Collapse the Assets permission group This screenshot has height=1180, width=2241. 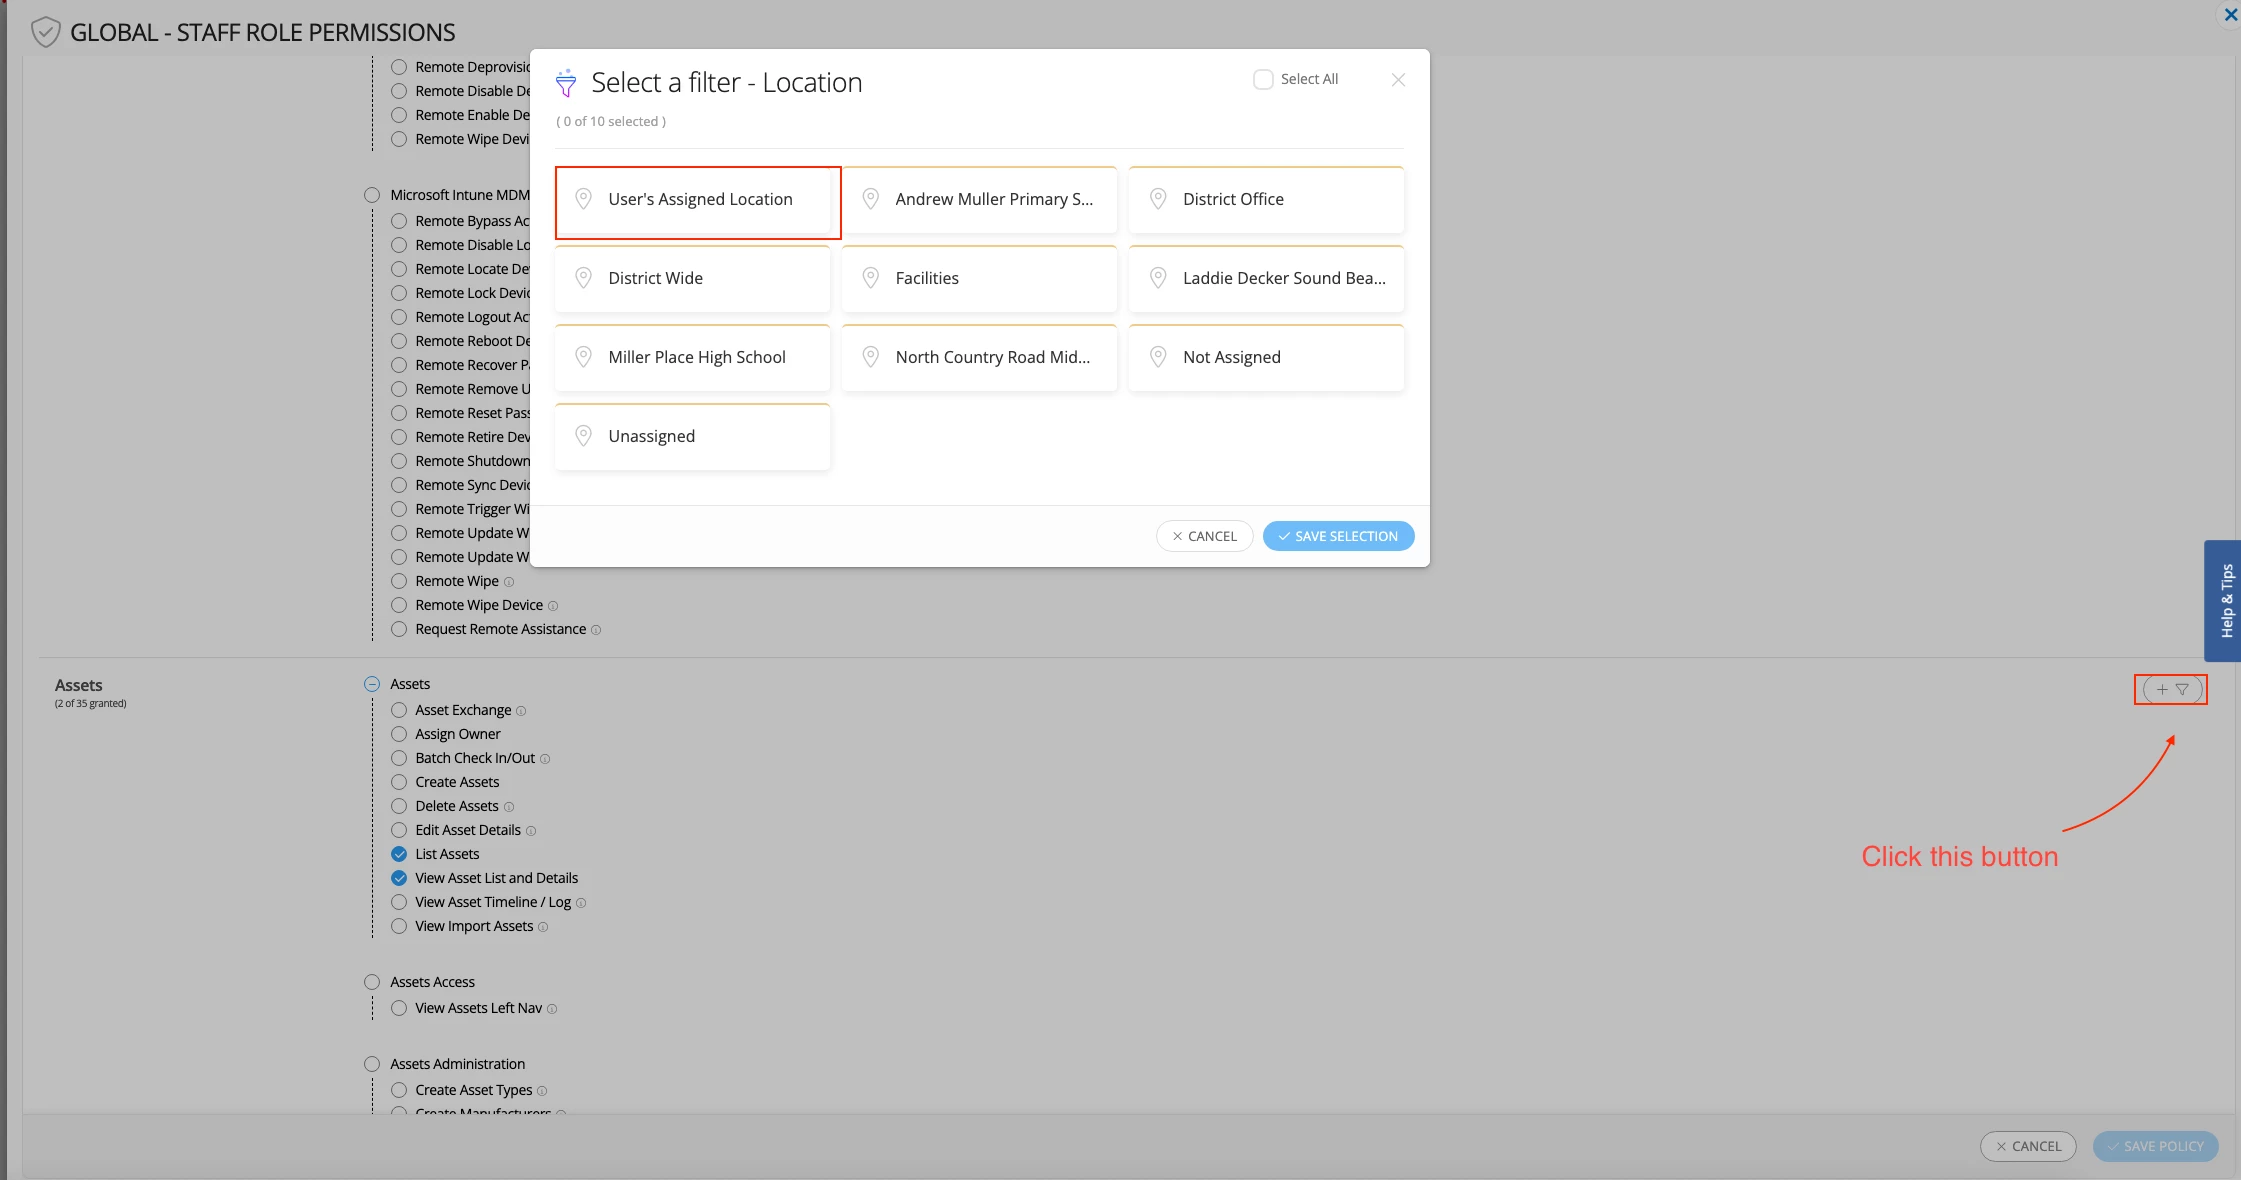coord(372,684)
